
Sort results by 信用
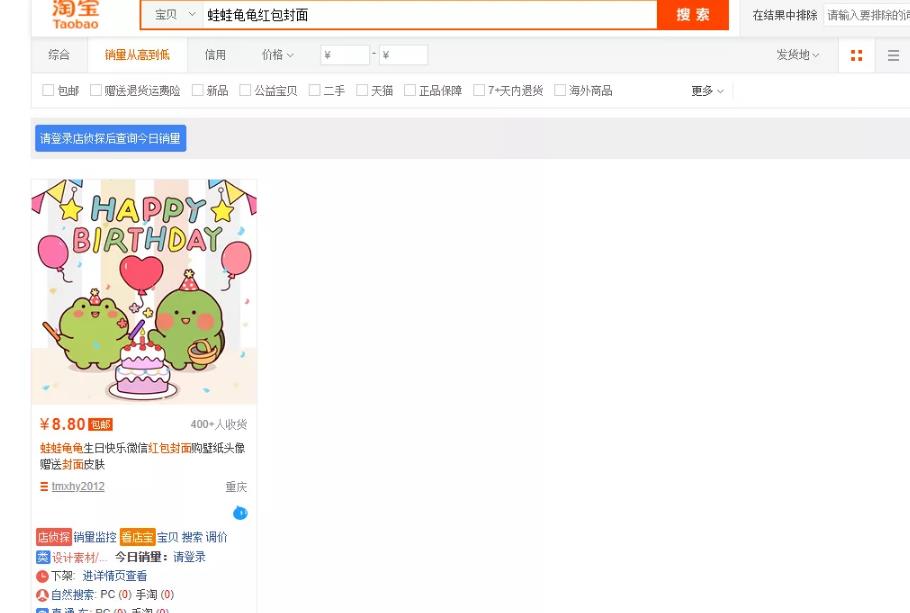click(215, 55)
